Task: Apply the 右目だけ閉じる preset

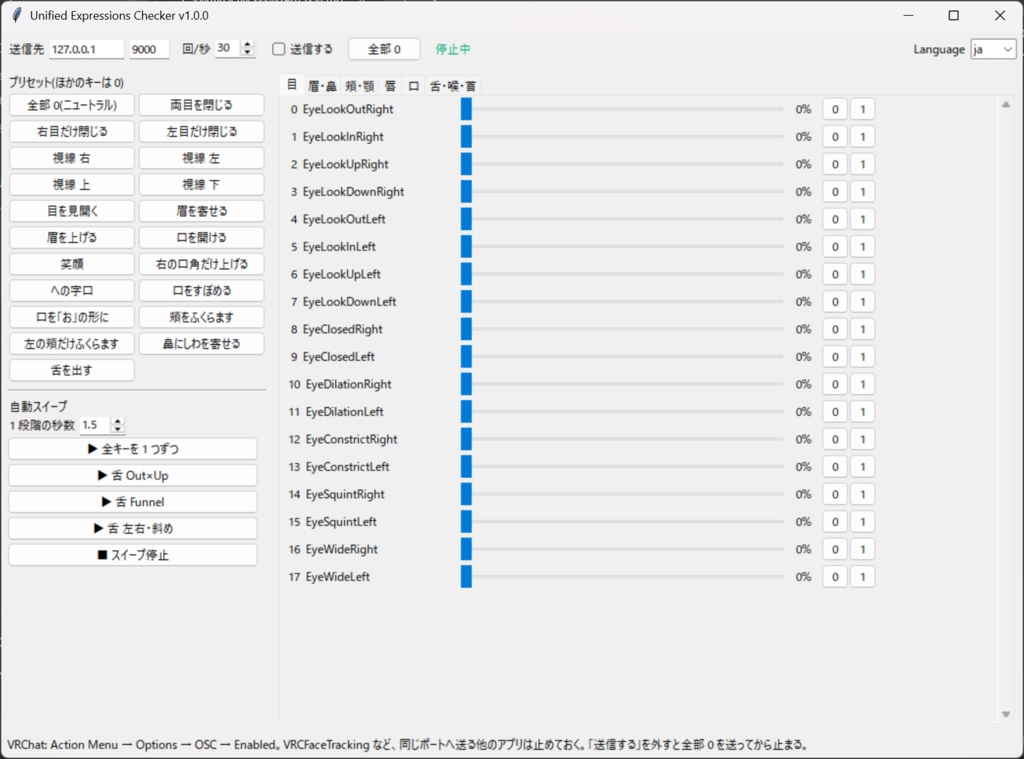Action: [x=72, y=131]
